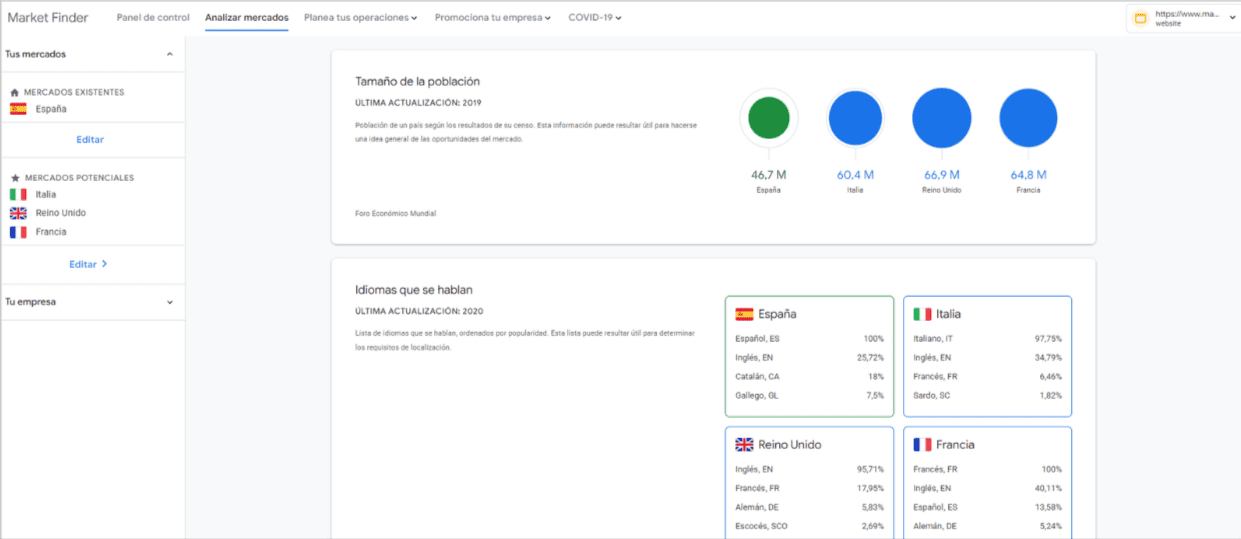The image size is (1241, 539).
Task: Click the Italiano, IT row in Italia card
Action: [987, 339]
